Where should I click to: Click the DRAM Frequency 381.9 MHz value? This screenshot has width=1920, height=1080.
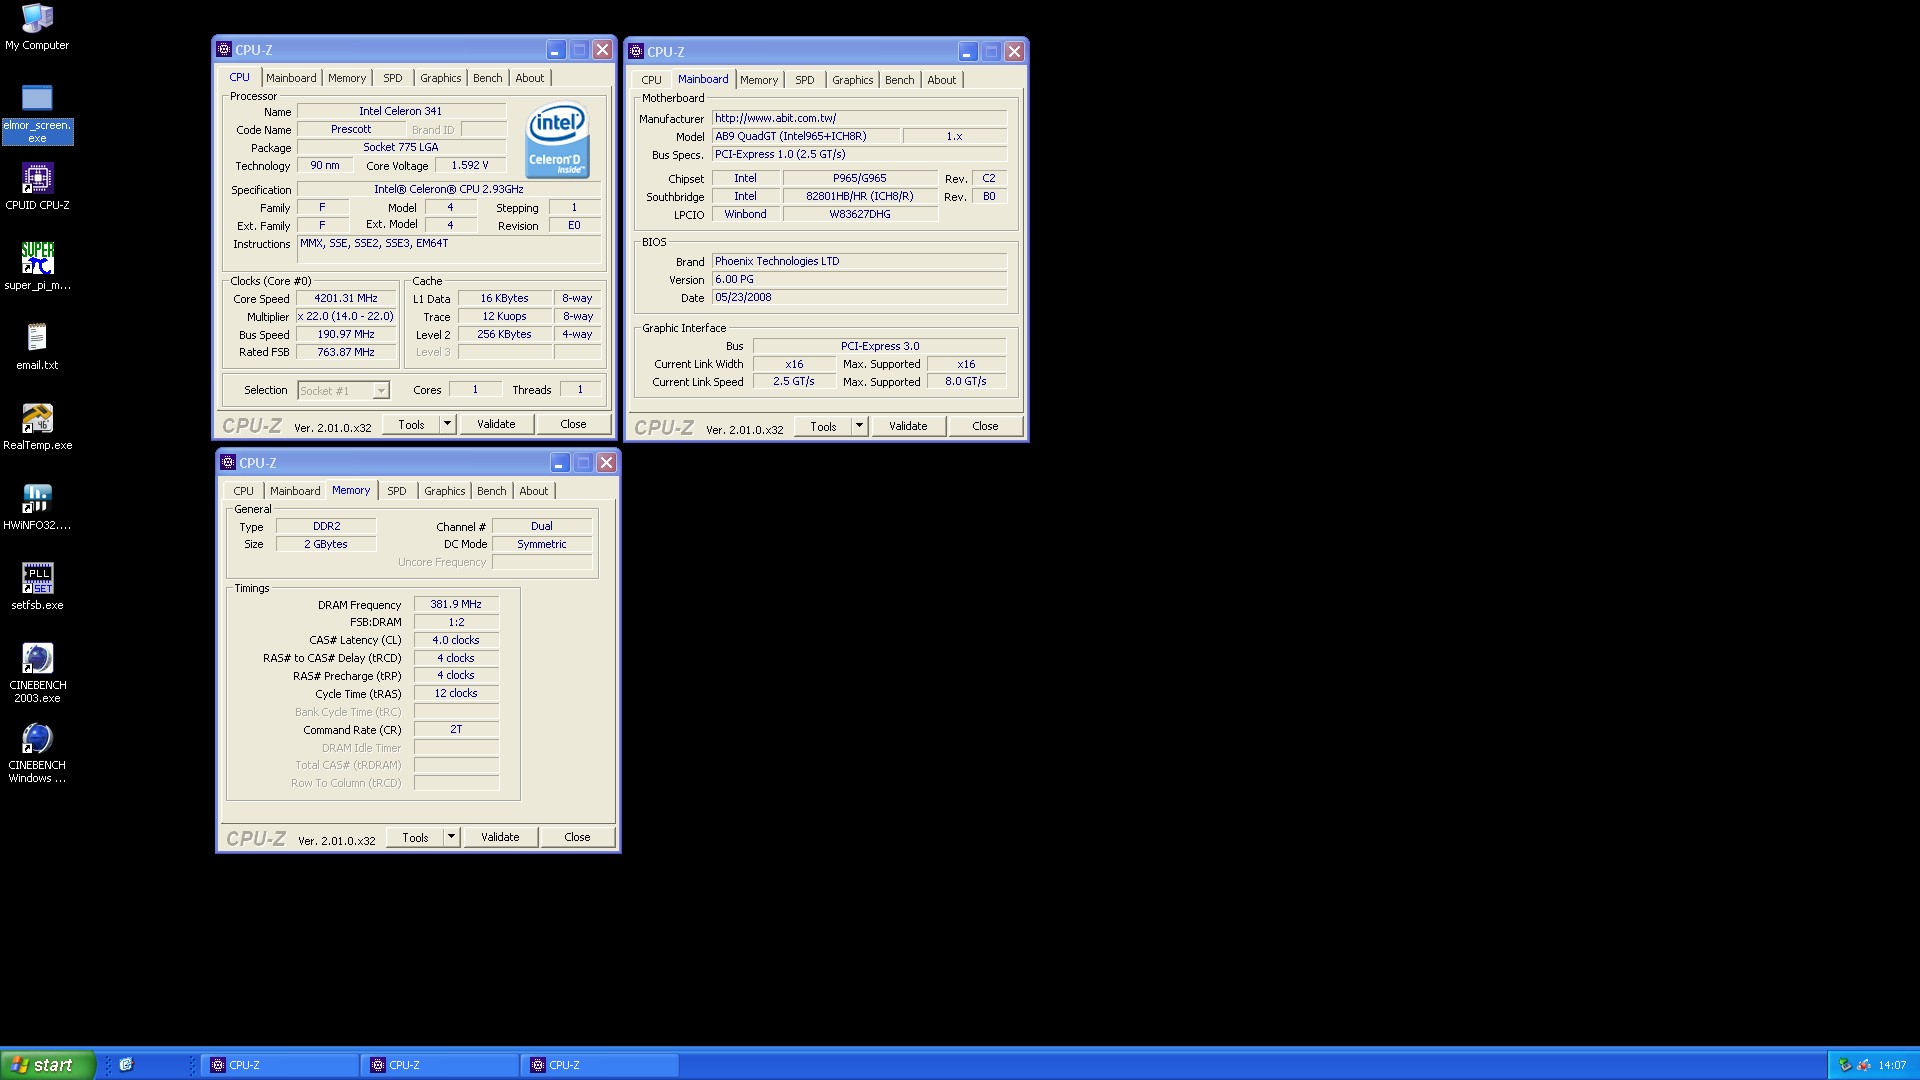(456, 604)
